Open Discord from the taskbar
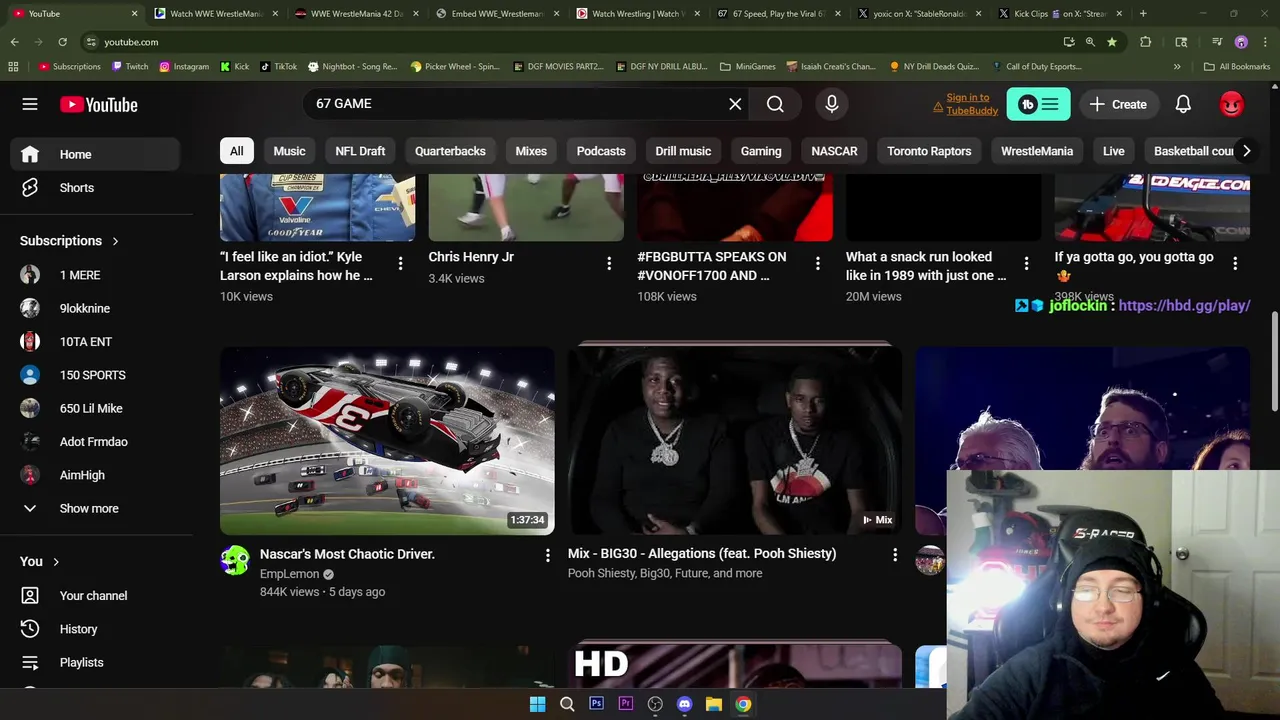This screenshot has height=720, width=1280. click(x=684, y=704)
